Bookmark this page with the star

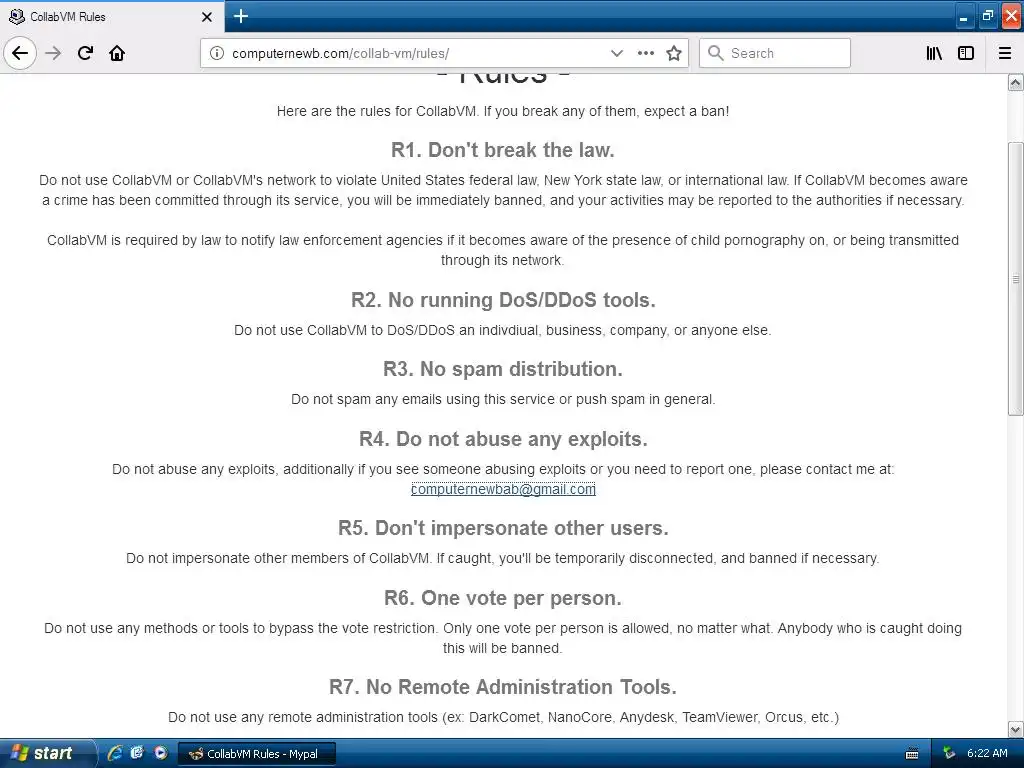click(674, 53)
